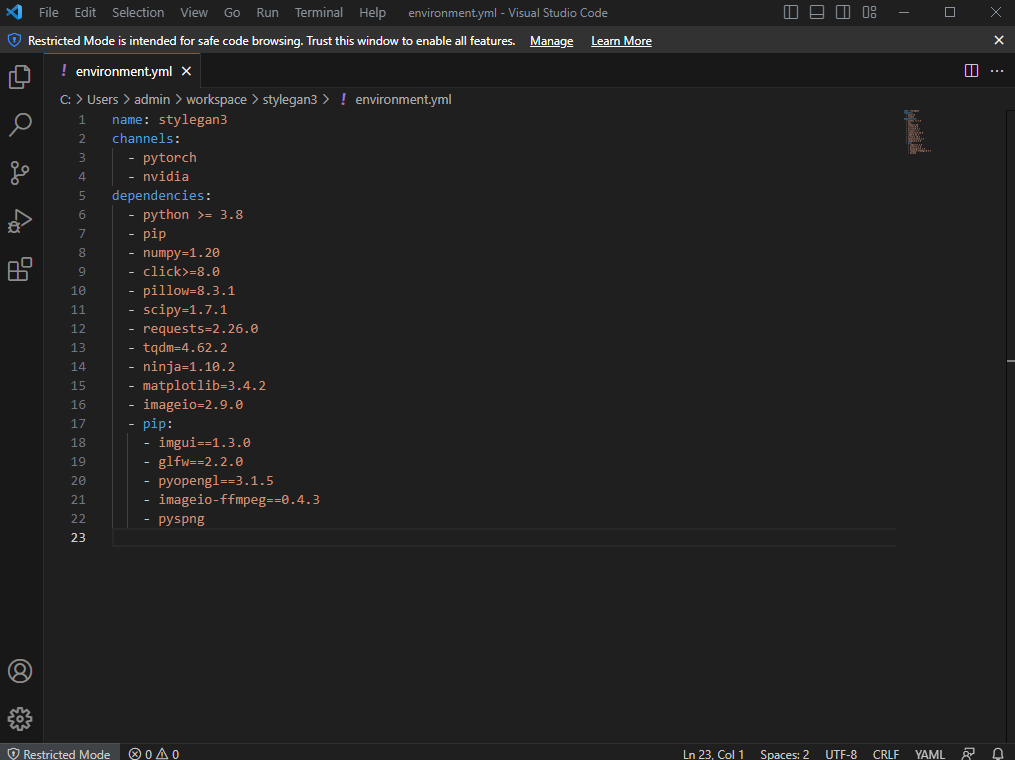This screenshot has height=760, width=1015.
Task: Toggle the primary side bar layout icon
Action: (x=790, y=12)
